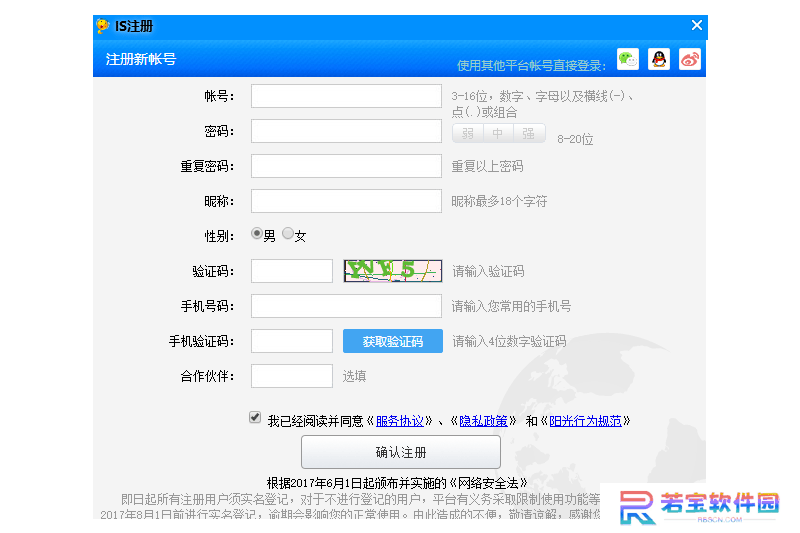This screenshot has width=800, height=533.
Task: Click the 请输入4位数字验证码 hint text
Action: click(x=509, y=341)
